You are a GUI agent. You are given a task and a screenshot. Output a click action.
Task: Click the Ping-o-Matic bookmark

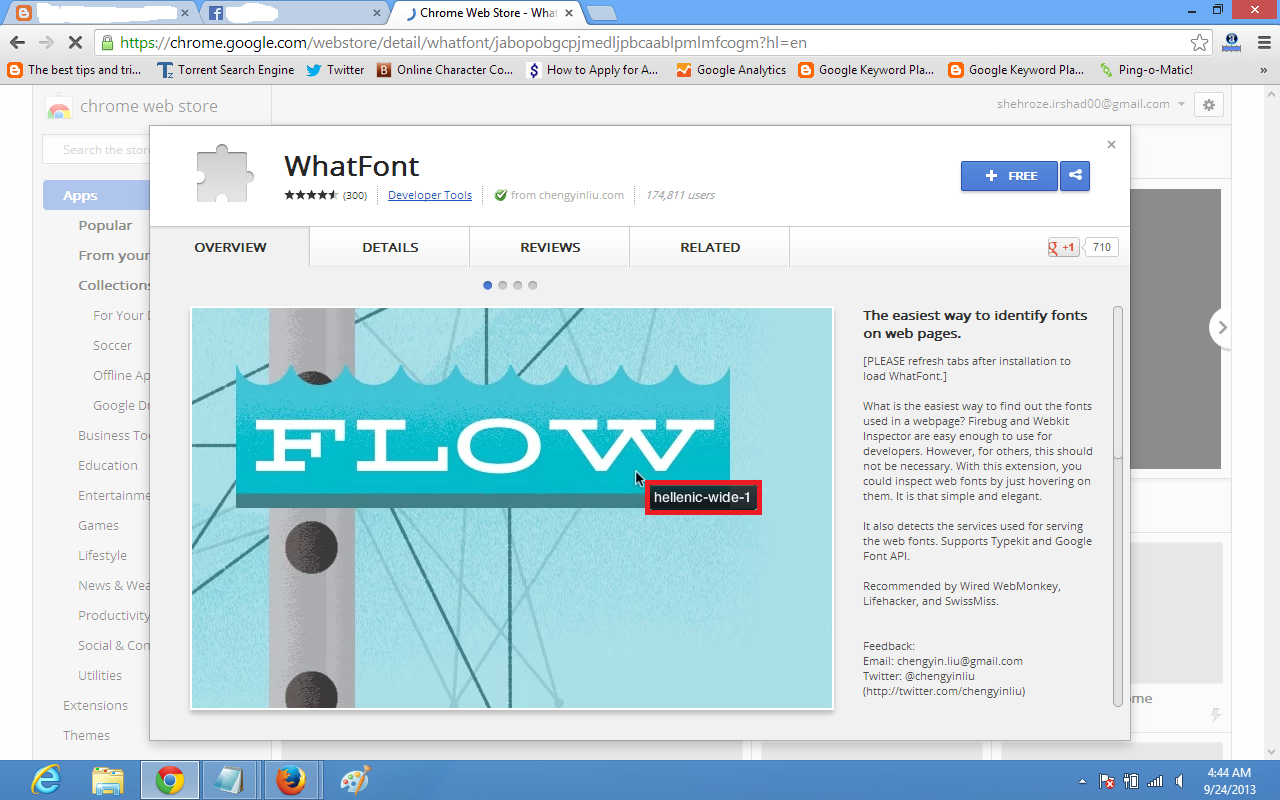coord(1150,70)
